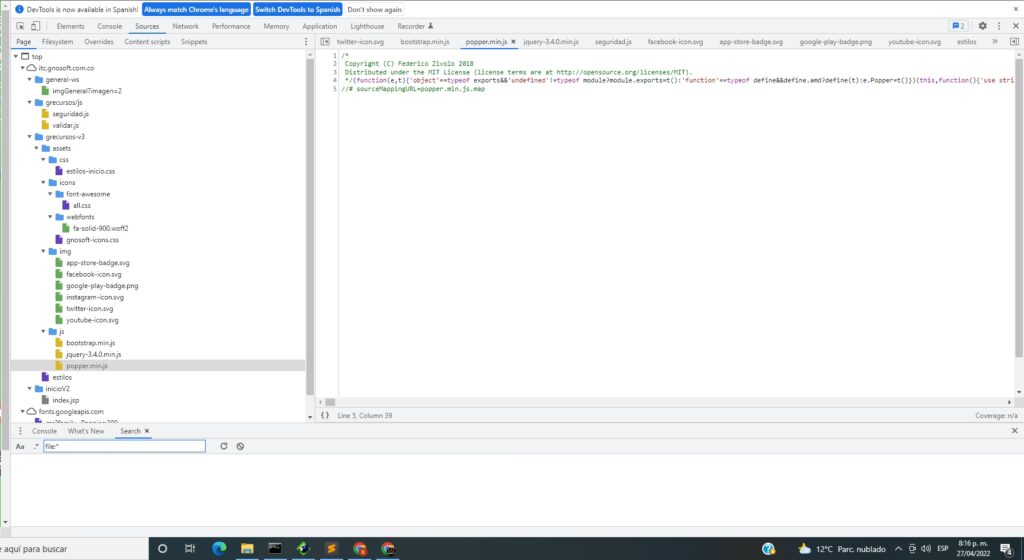Clear the search results icon
Image resolution: width=1024 pixels, height=560 pixels.
pyautogui.click(x=240, y=446)
